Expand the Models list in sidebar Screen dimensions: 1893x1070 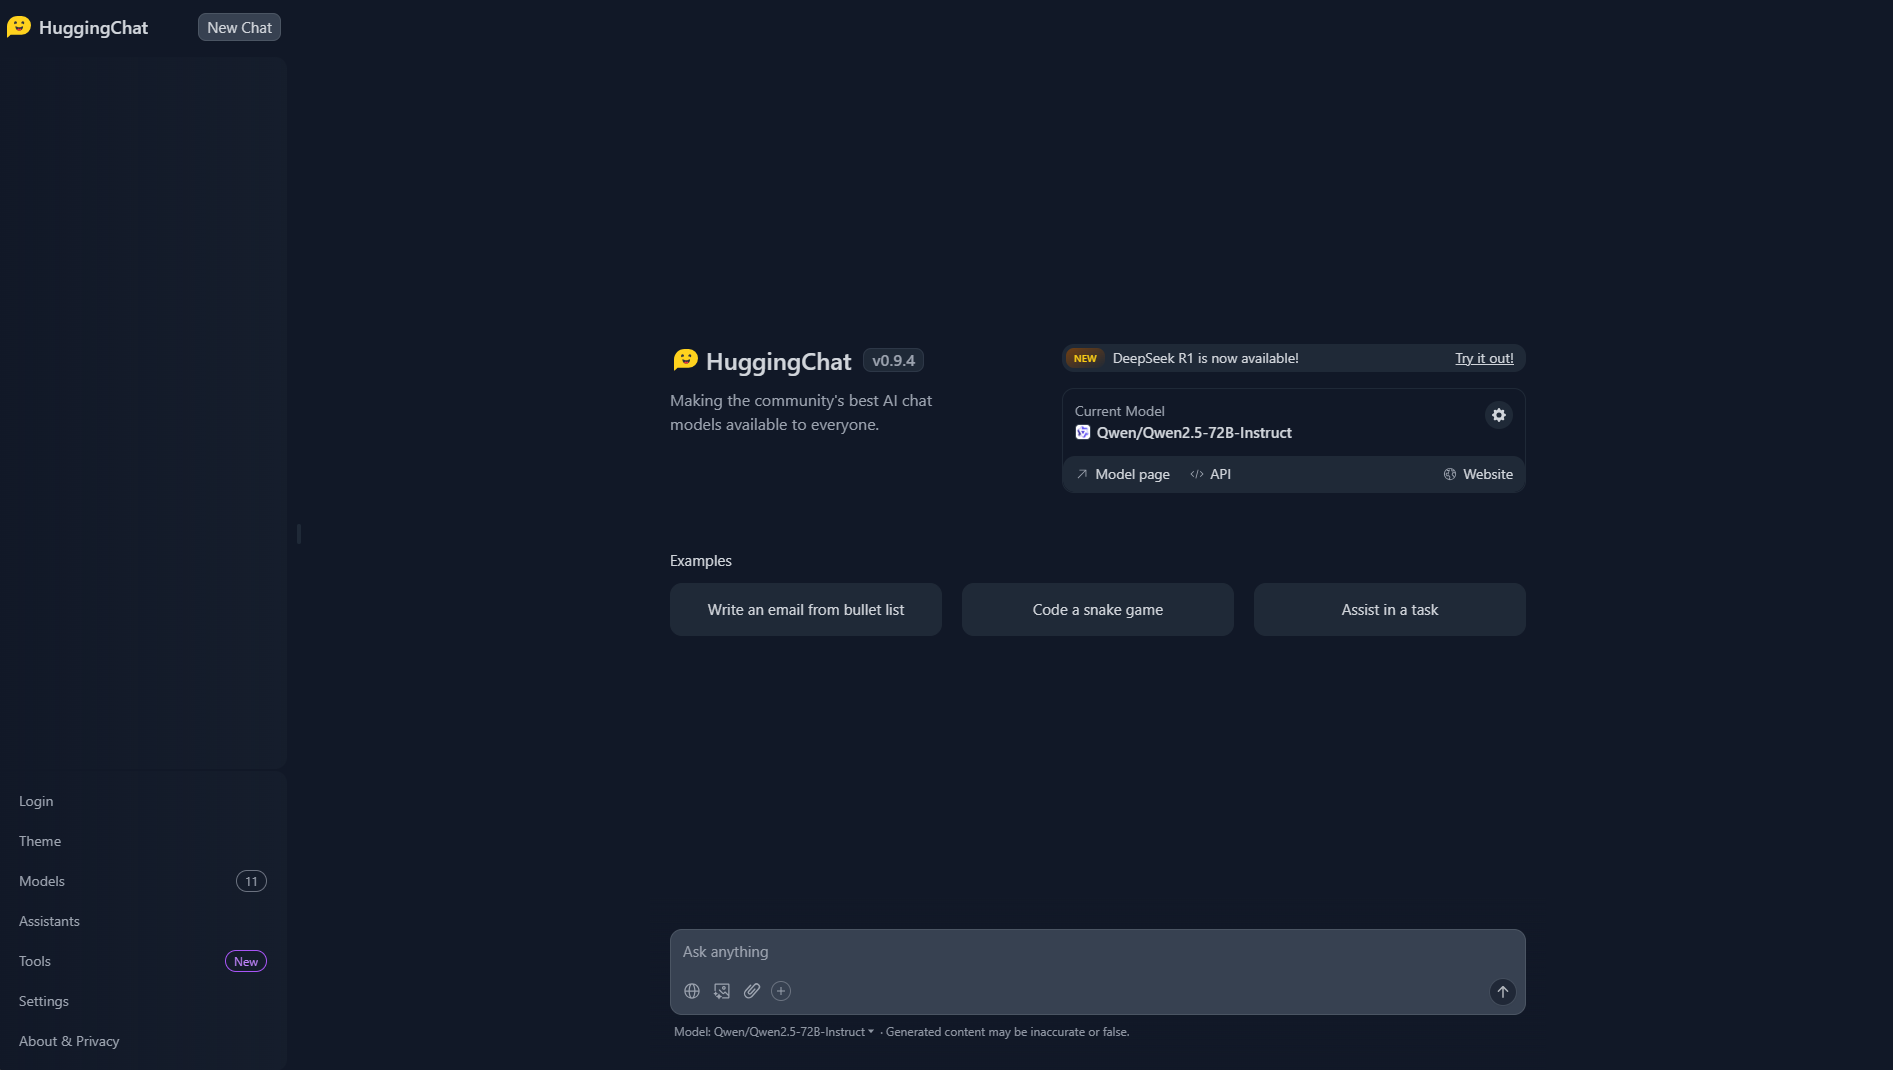click(42, 881)
